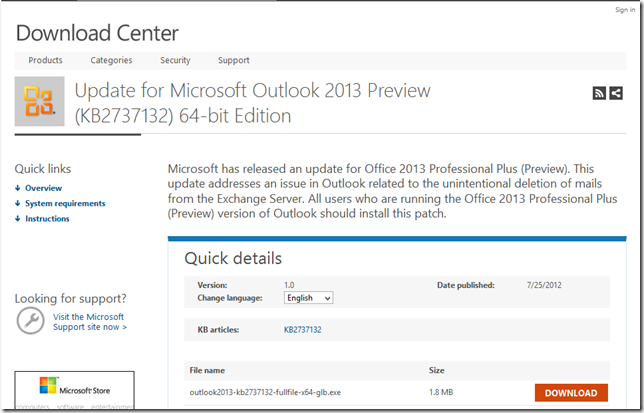The height and width of the screenshot is (413, 644).
Task: Click the RSS feed icon
Action: pyautogui.click(x=599, y=93)
